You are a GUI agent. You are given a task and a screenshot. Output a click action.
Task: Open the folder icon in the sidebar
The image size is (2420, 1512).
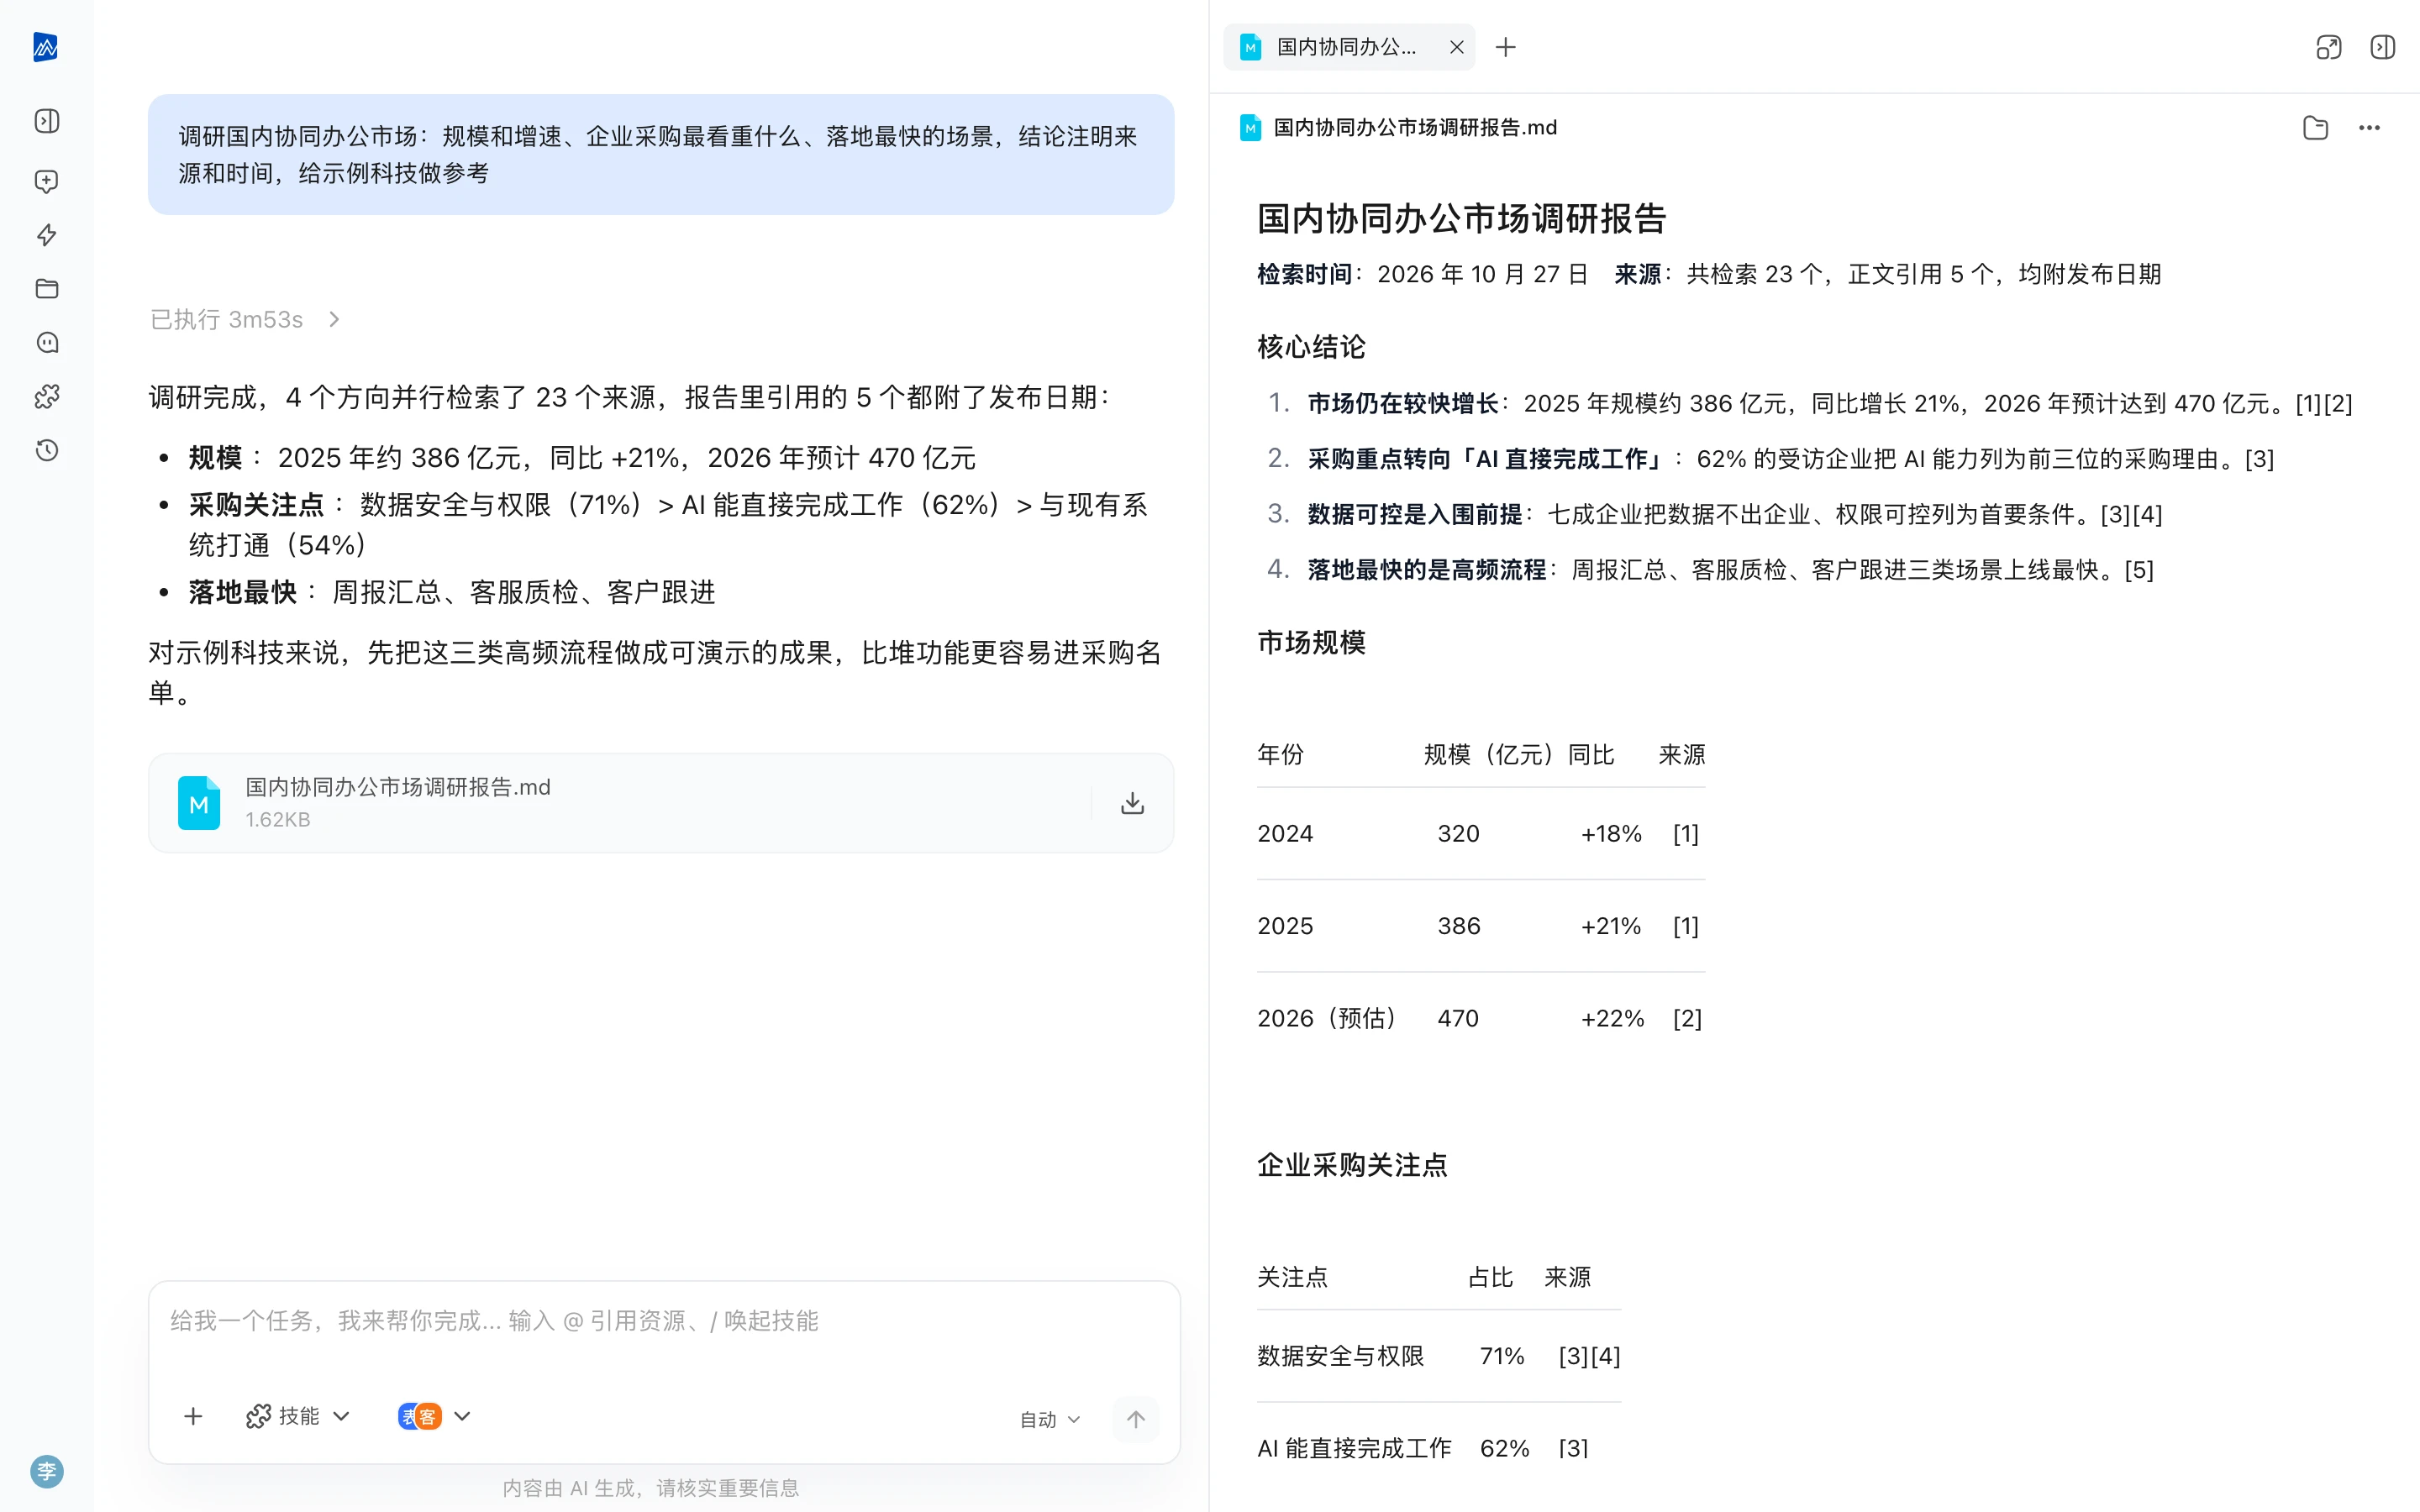pos(46,289)
